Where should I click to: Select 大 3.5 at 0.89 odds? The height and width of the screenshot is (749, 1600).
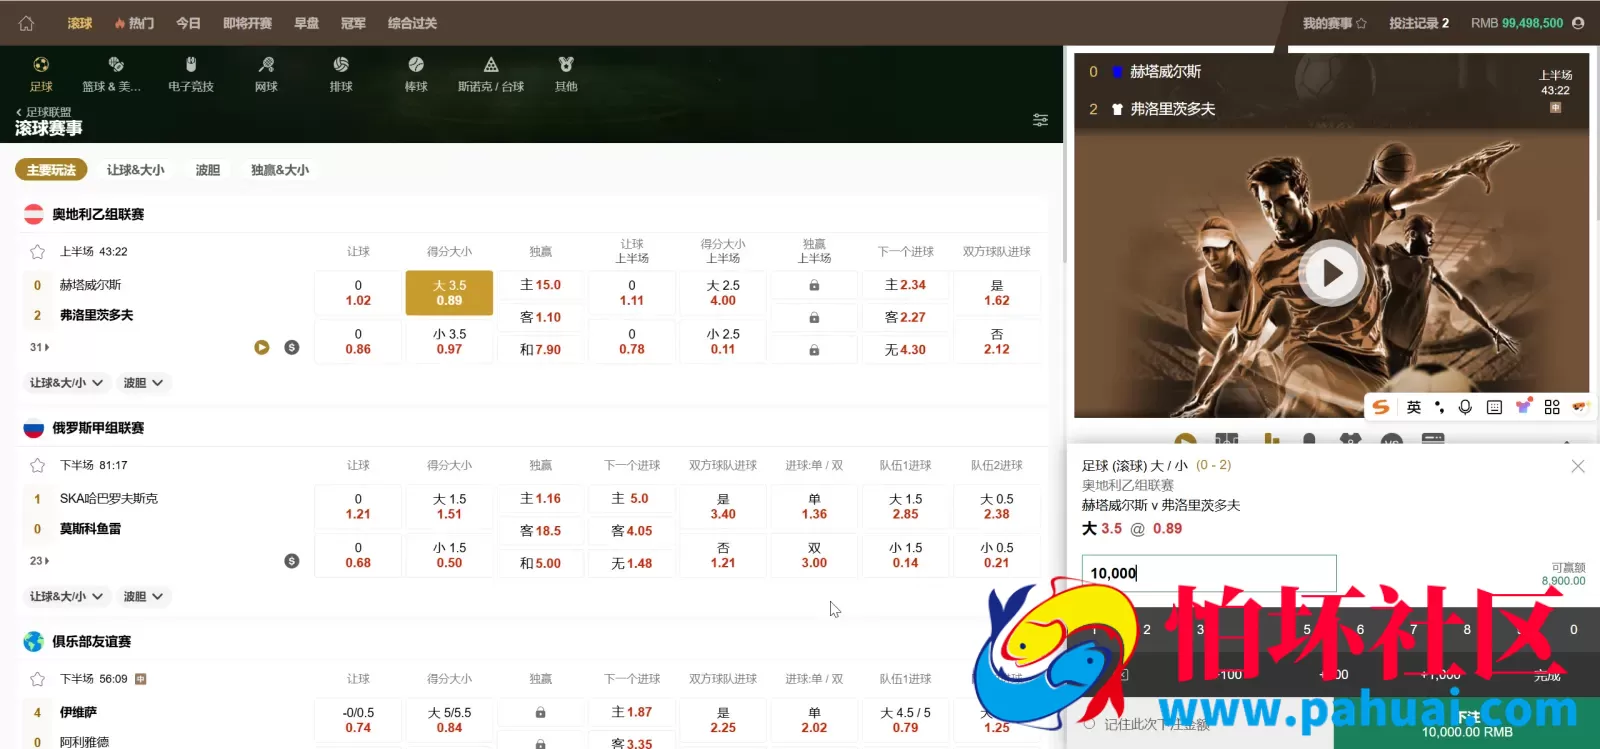tap(449, 293)
